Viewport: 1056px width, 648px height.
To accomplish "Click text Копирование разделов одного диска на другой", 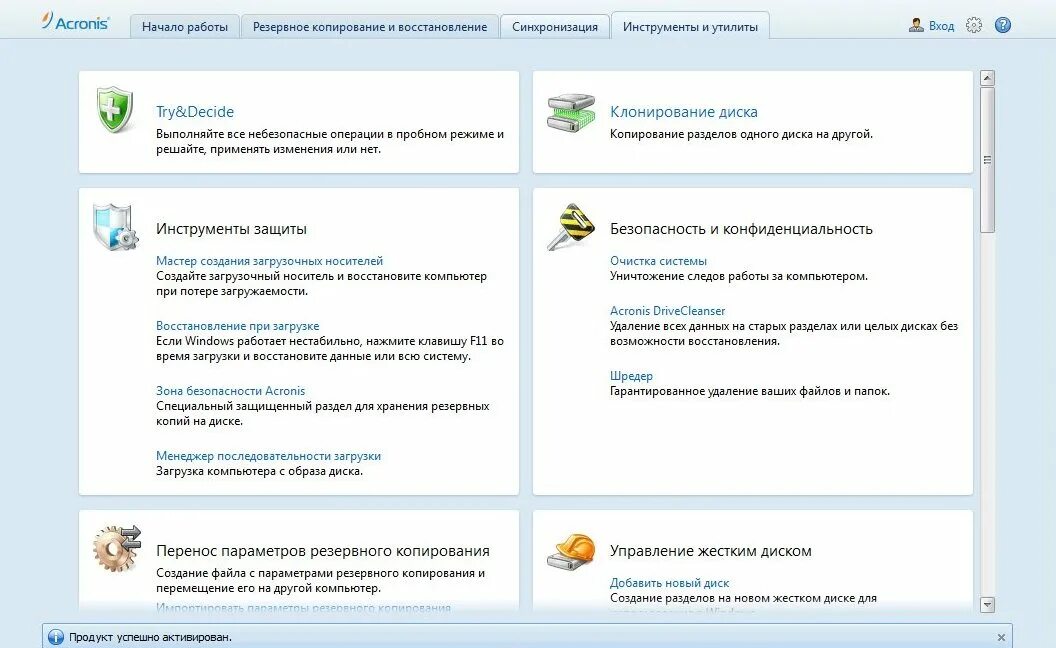I will coord(741,134).
